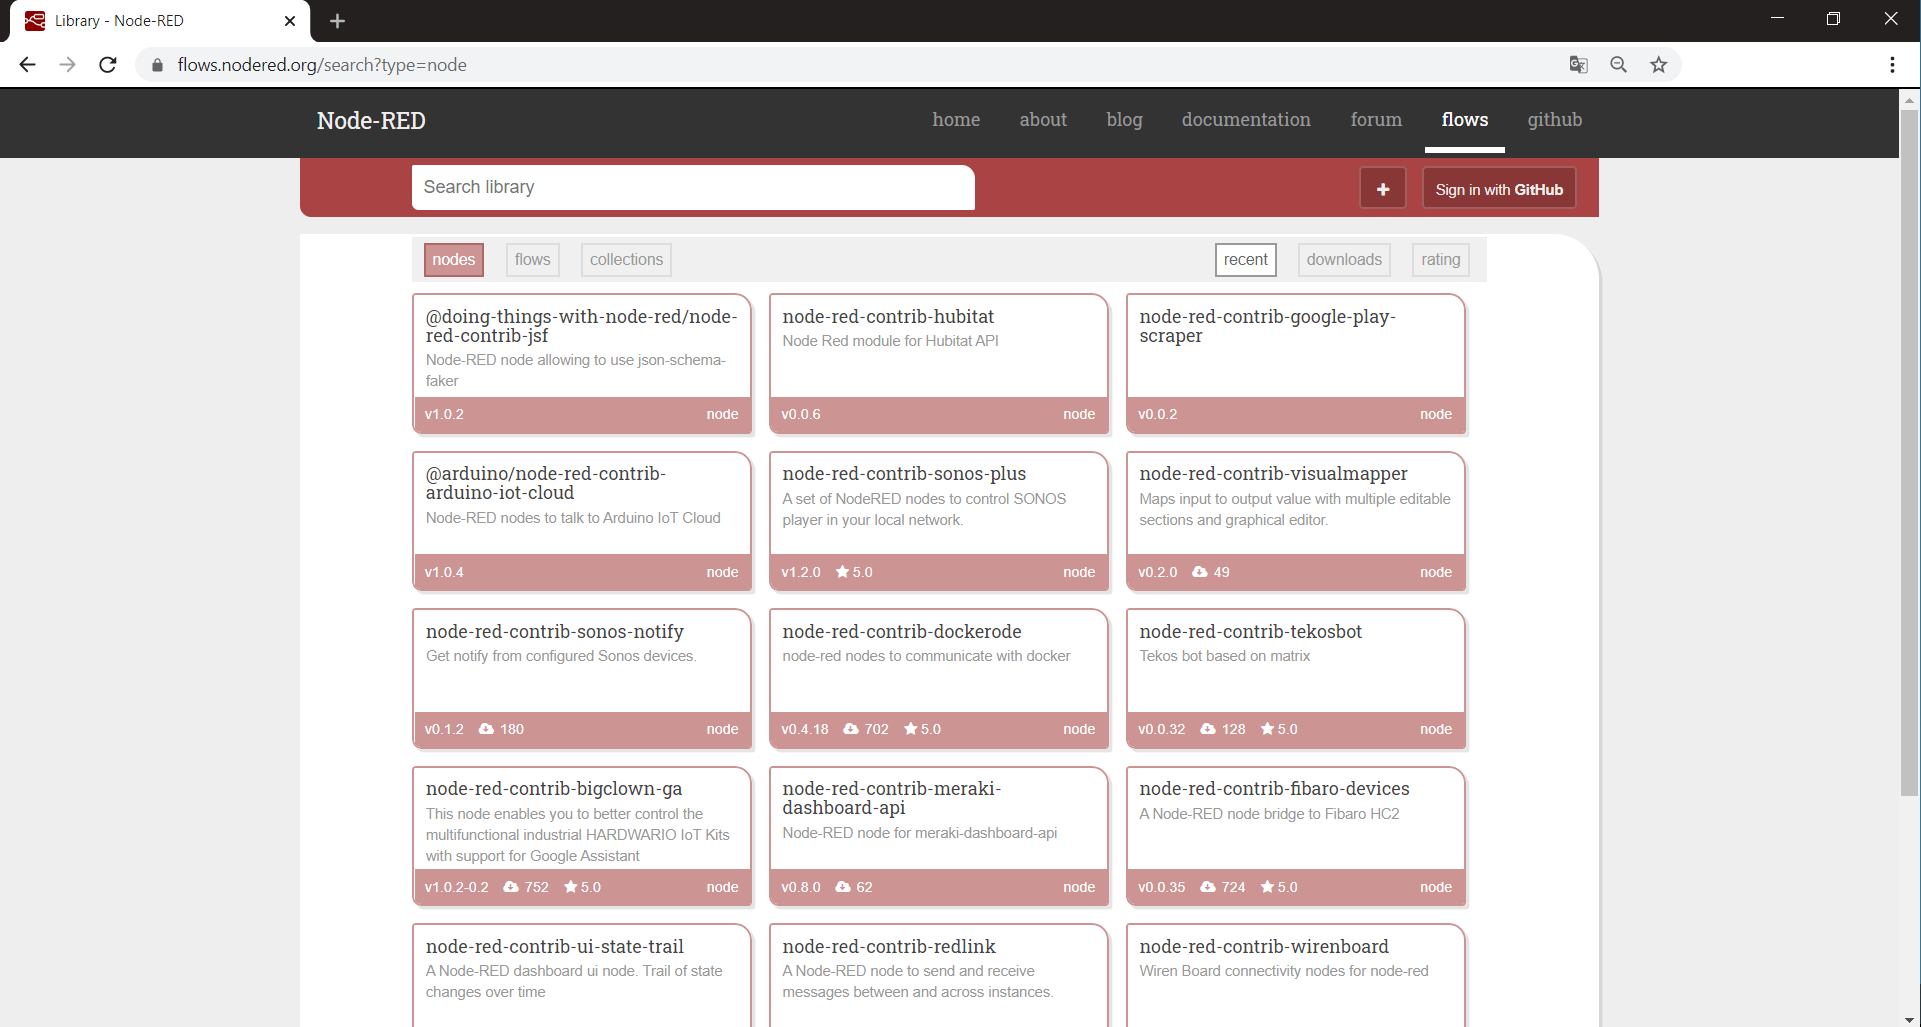Viewport: 1921px width, 1027px height.
Task: Sort results by rating
Action: [1440, 260]
